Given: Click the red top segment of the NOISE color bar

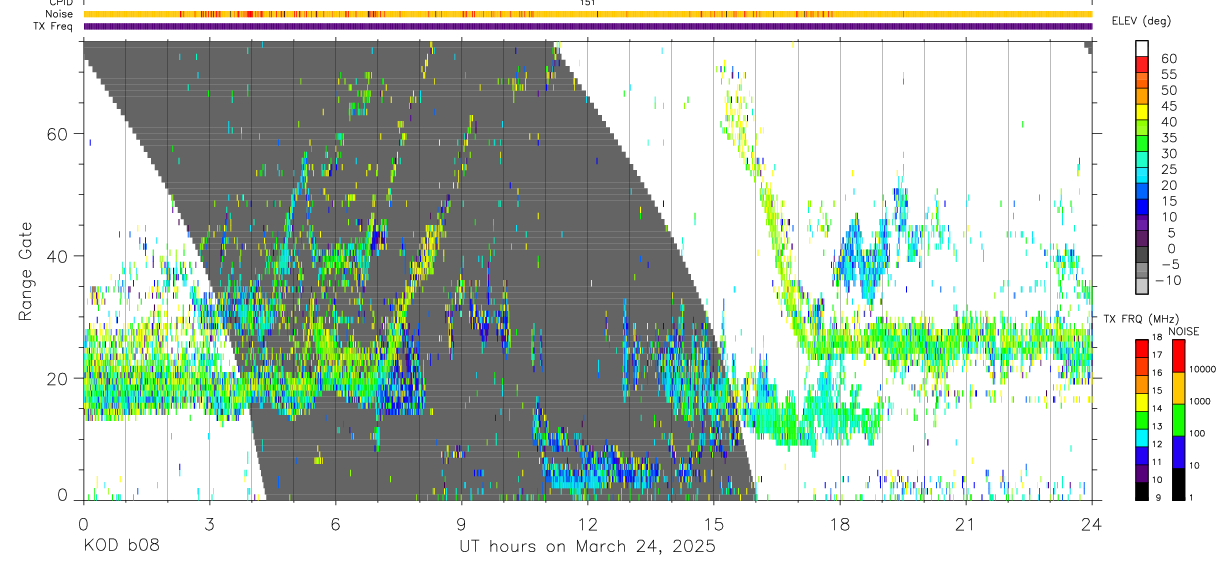Looking at the screenshot, I should (x=1179, y=356).
